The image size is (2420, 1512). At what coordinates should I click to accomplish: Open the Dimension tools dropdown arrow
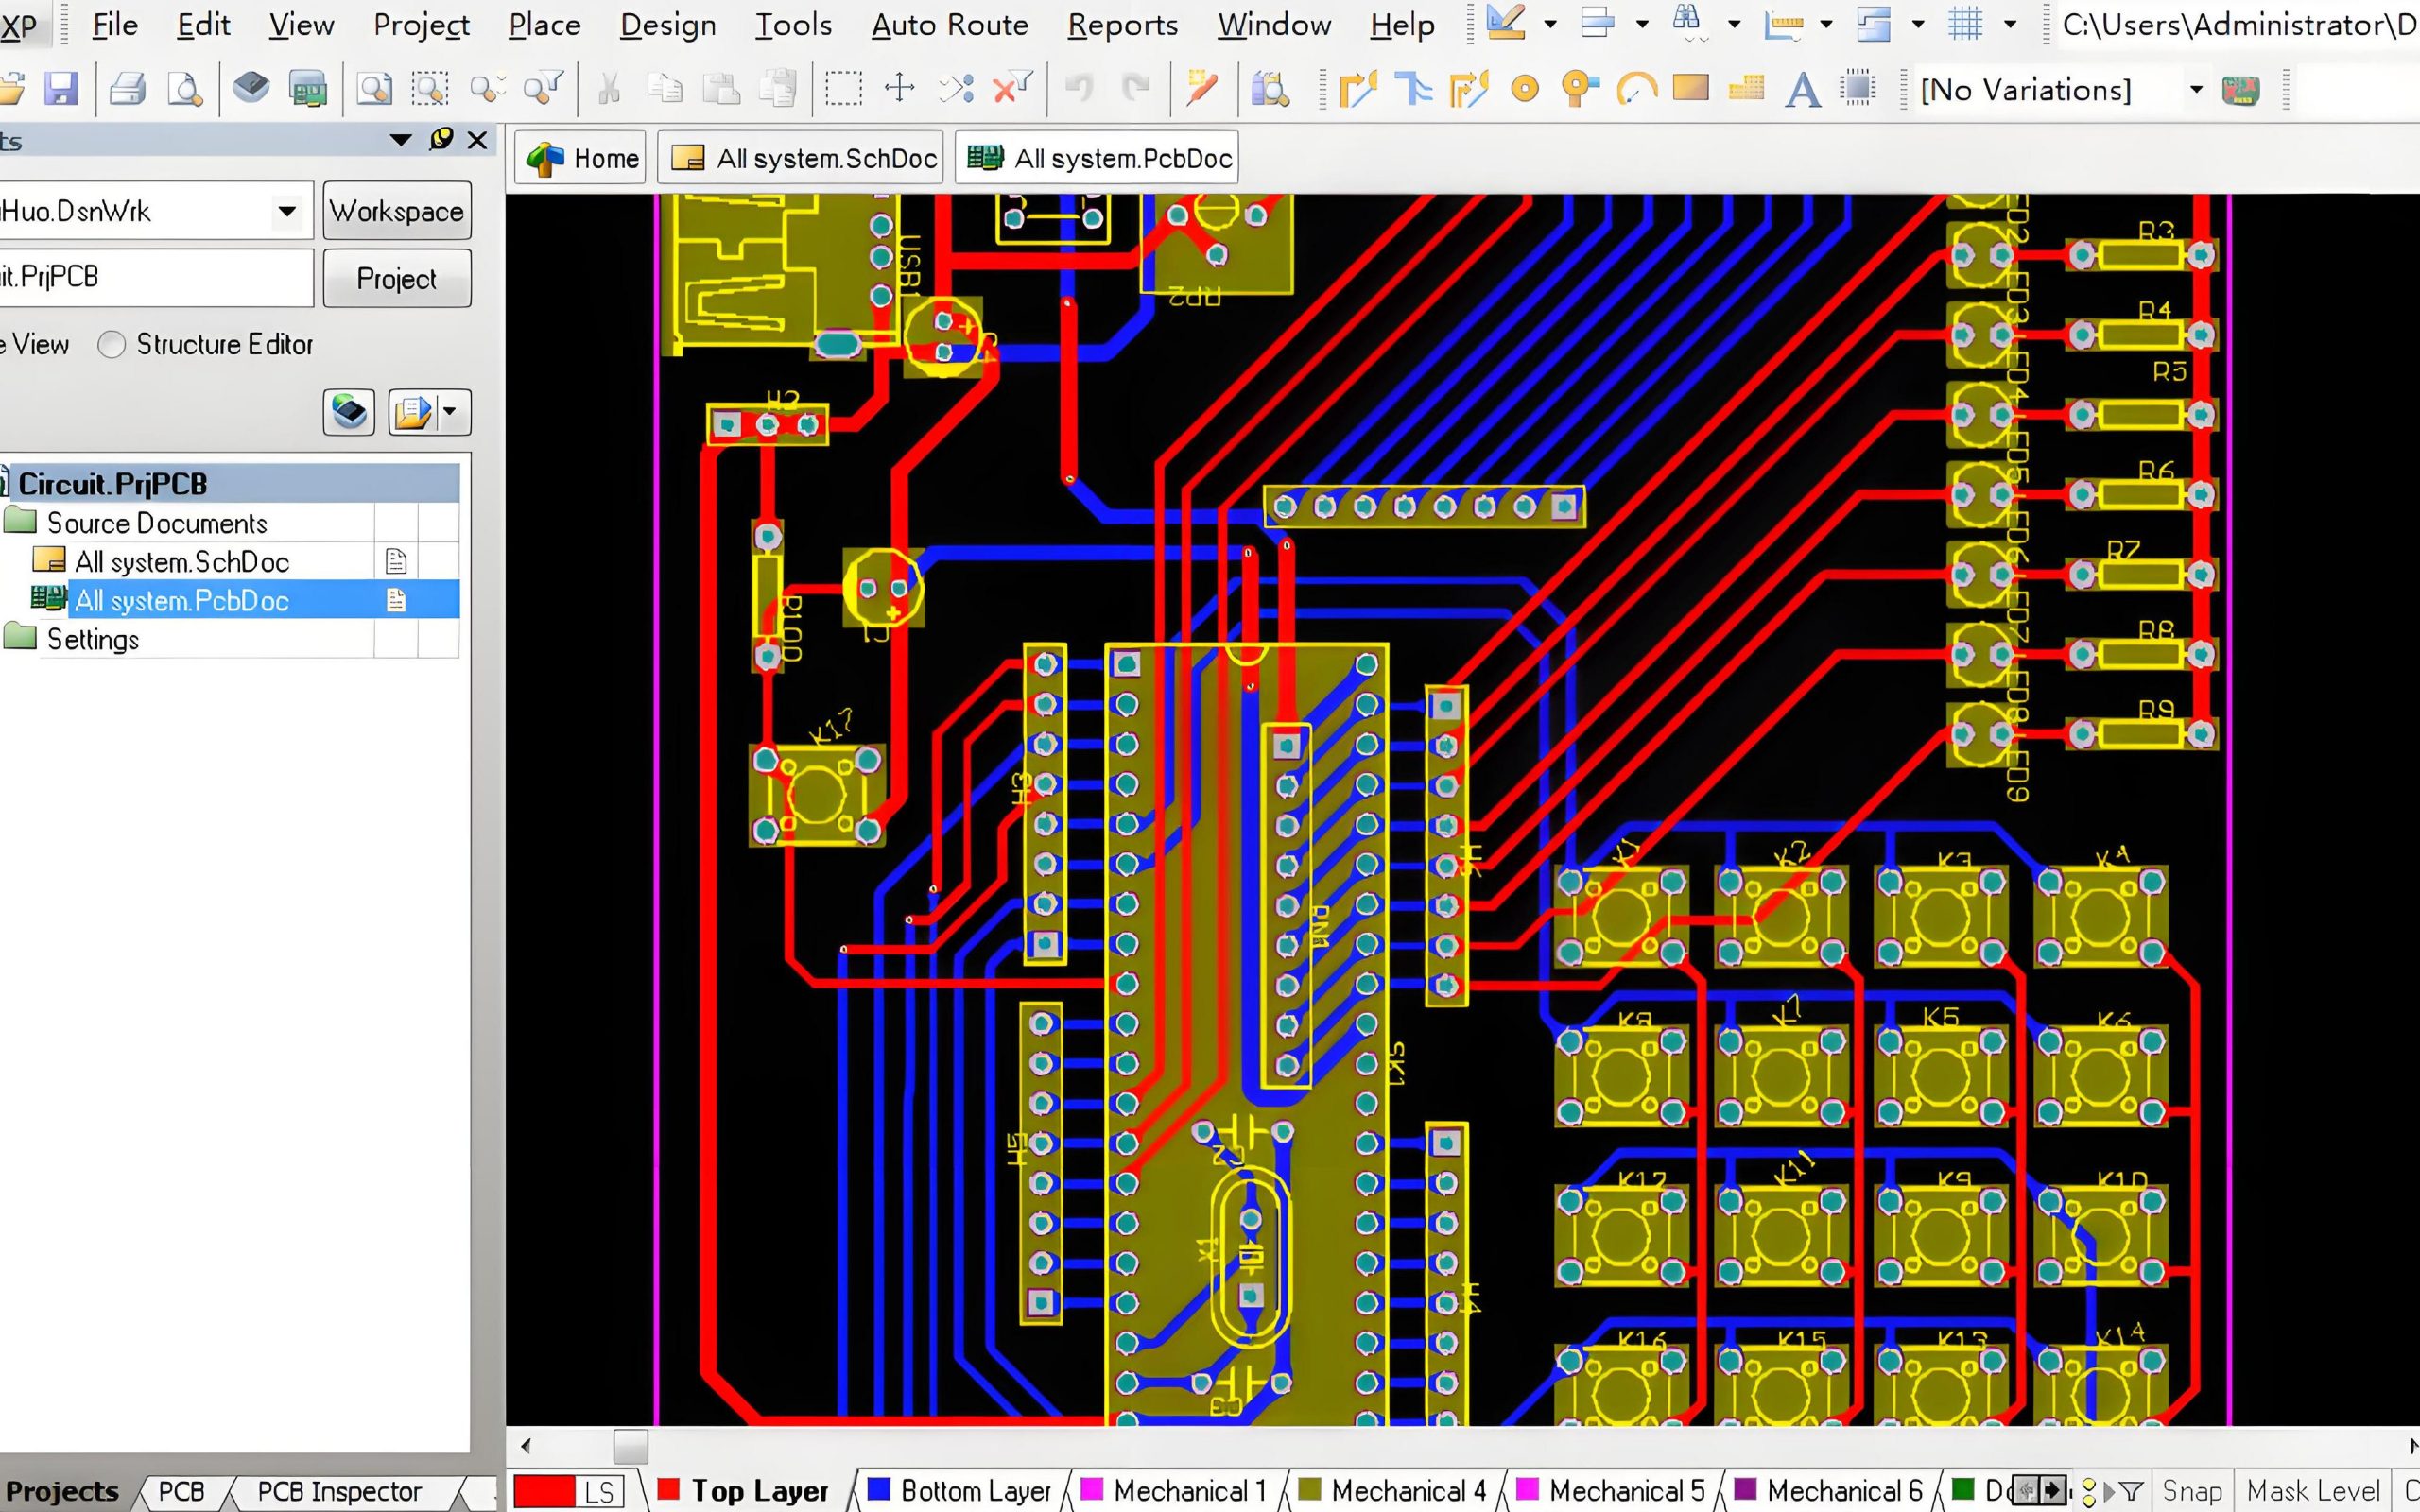coord(1826,24)
